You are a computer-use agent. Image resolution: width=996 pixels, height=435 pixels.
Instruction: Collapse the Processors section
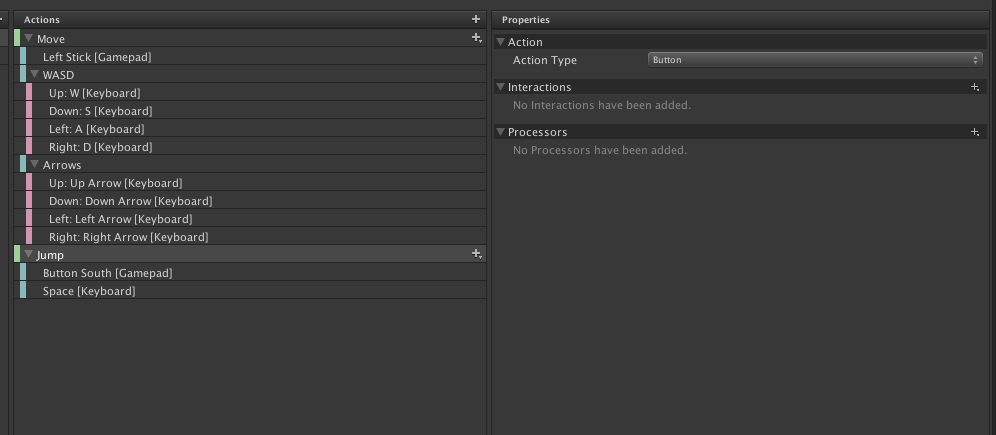501,132
